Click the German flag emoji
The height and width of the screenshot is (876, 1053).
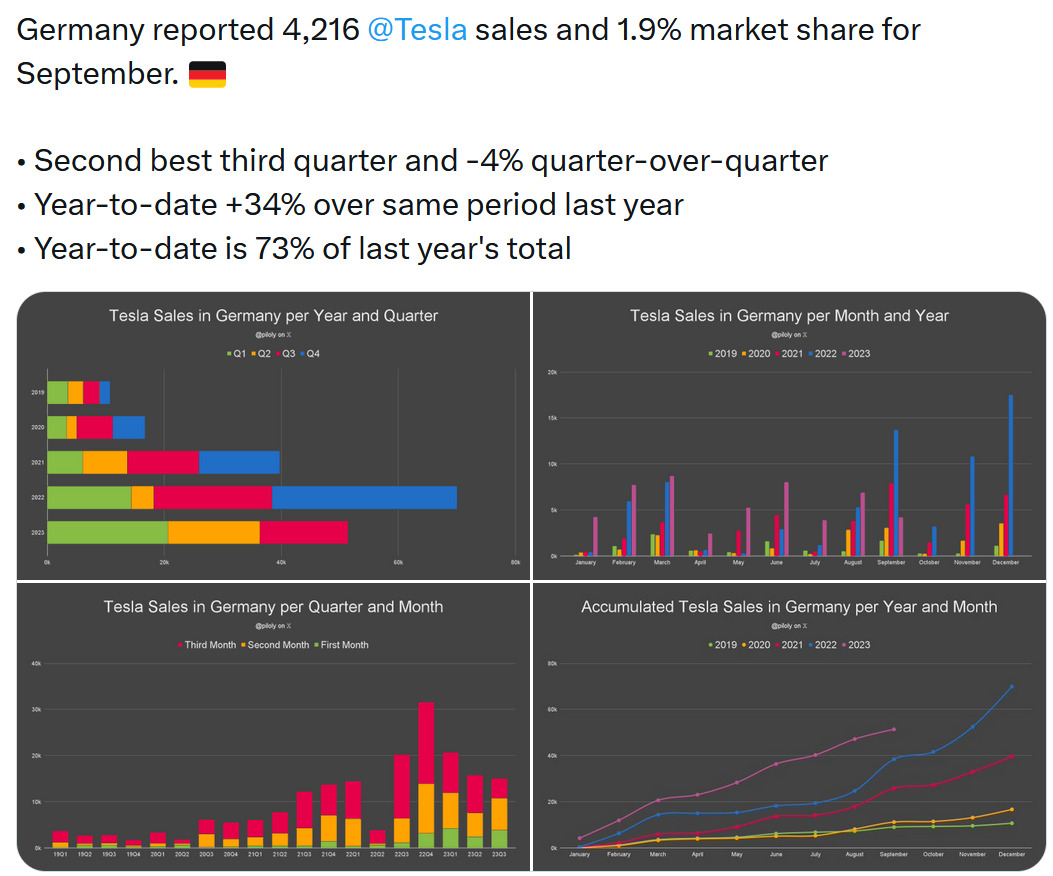tap(207, 74)
